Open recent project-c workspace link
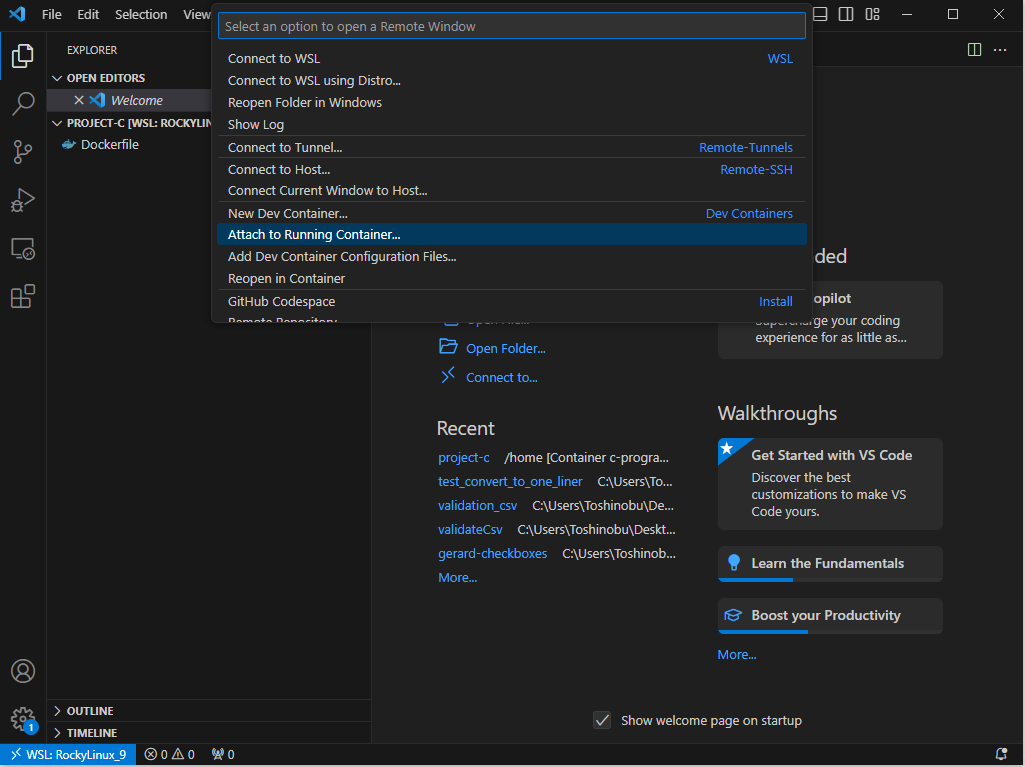Image resolution: width=1025 pixels, height=767 pixels. 463,458
